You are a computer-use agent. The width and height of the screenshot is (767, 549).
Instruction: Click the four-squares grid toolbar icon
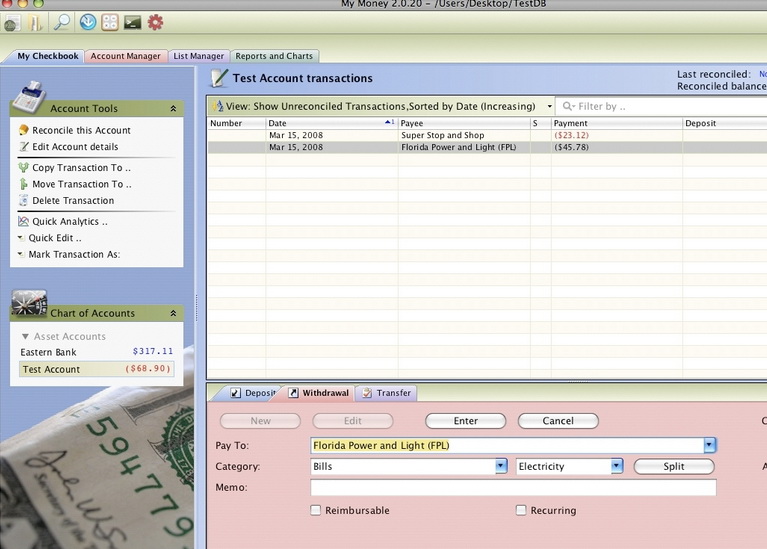[x=110, y=22]
